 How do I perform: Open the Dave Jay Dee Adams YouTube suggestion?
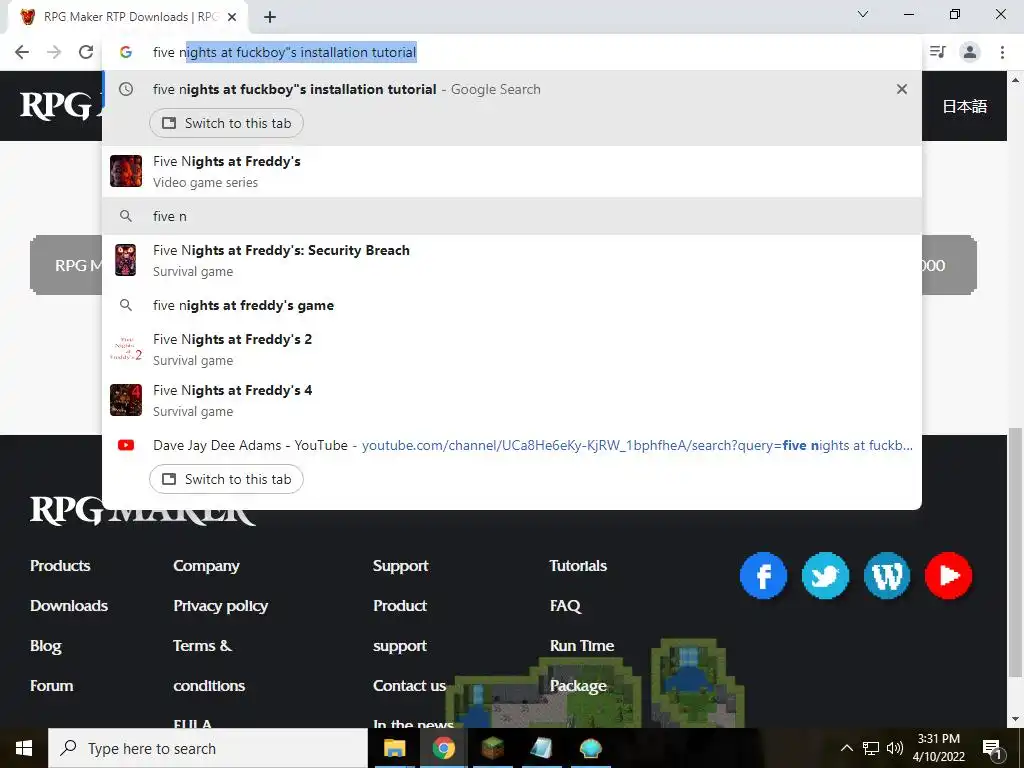click(512, 445)
